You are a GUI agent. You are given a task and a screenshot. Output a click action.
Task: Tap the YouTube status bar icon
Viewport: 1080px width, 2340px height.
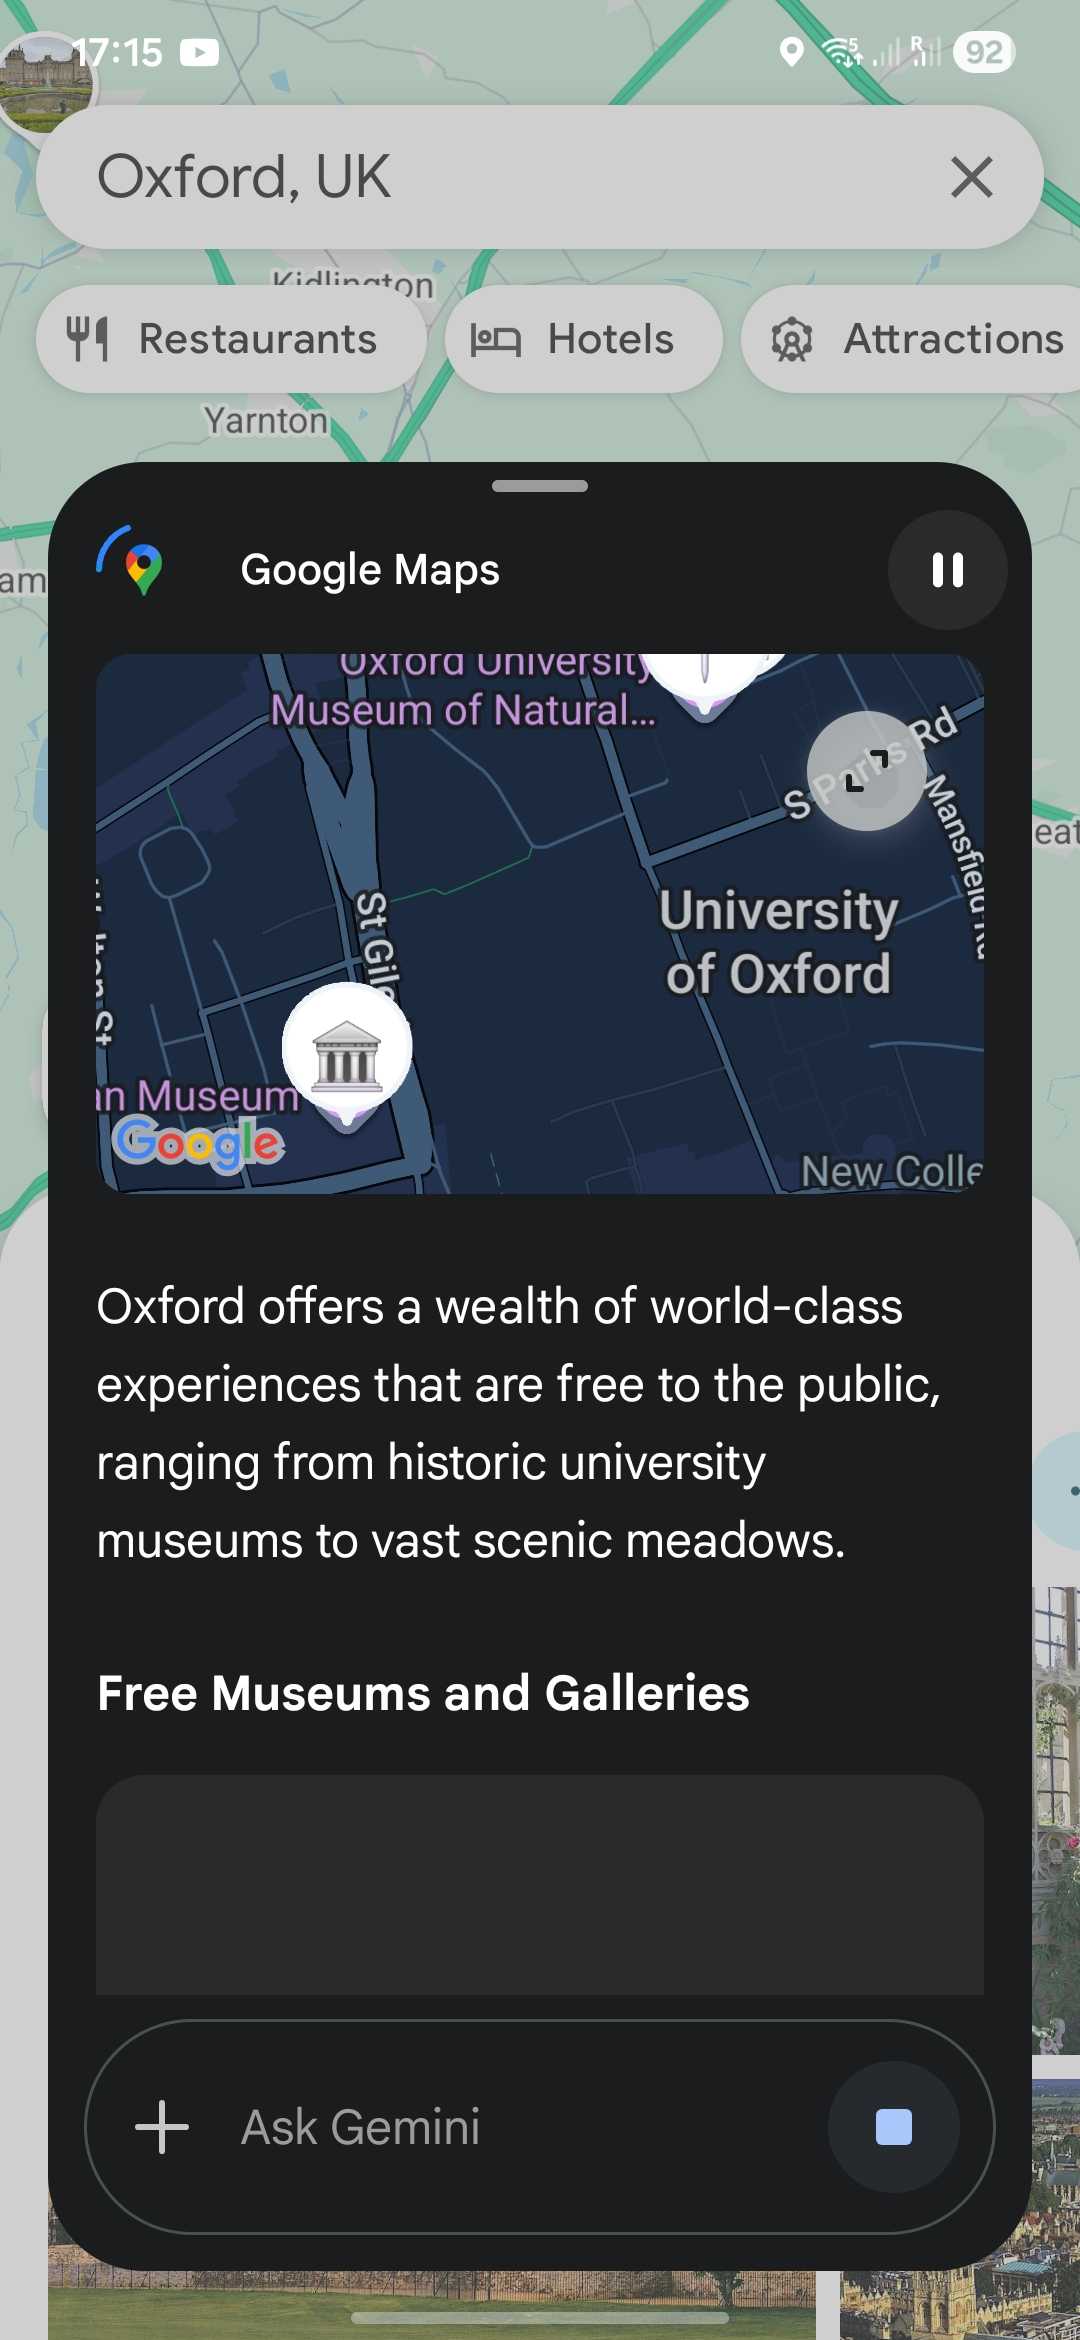(x=200, y=52)
